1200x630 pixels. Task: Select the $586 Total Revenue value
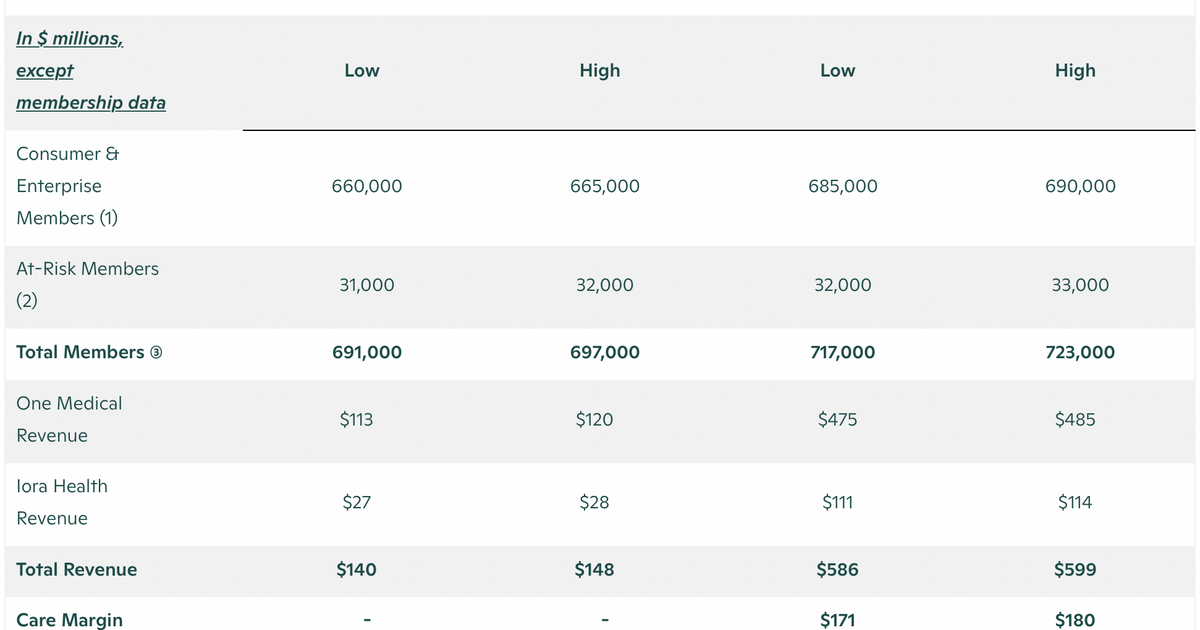point(837,570)
